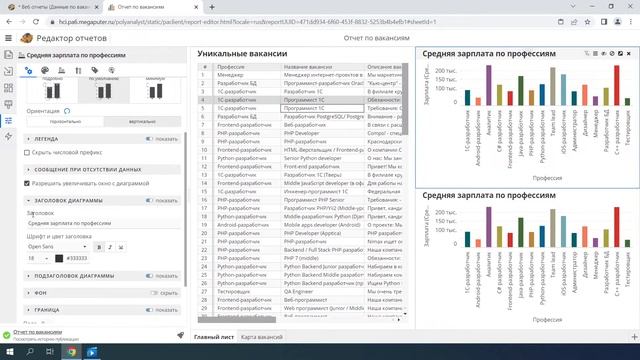Toggle the Фон hide switch
The width and height of the screenshot is (640, 360).
[x=154, y=293]
